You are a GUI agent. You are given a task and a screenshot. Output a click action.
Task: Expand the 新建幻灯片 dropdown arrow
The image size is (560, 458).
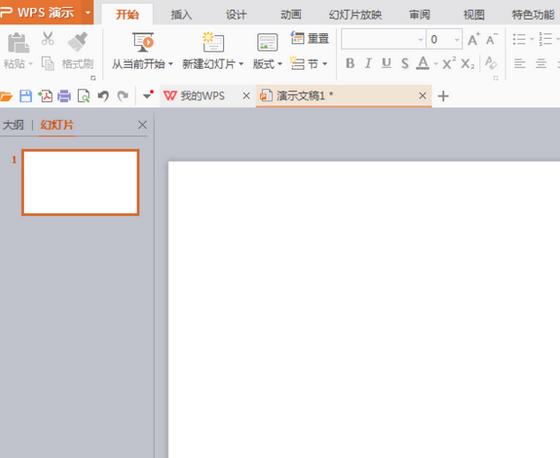point(241,64)
